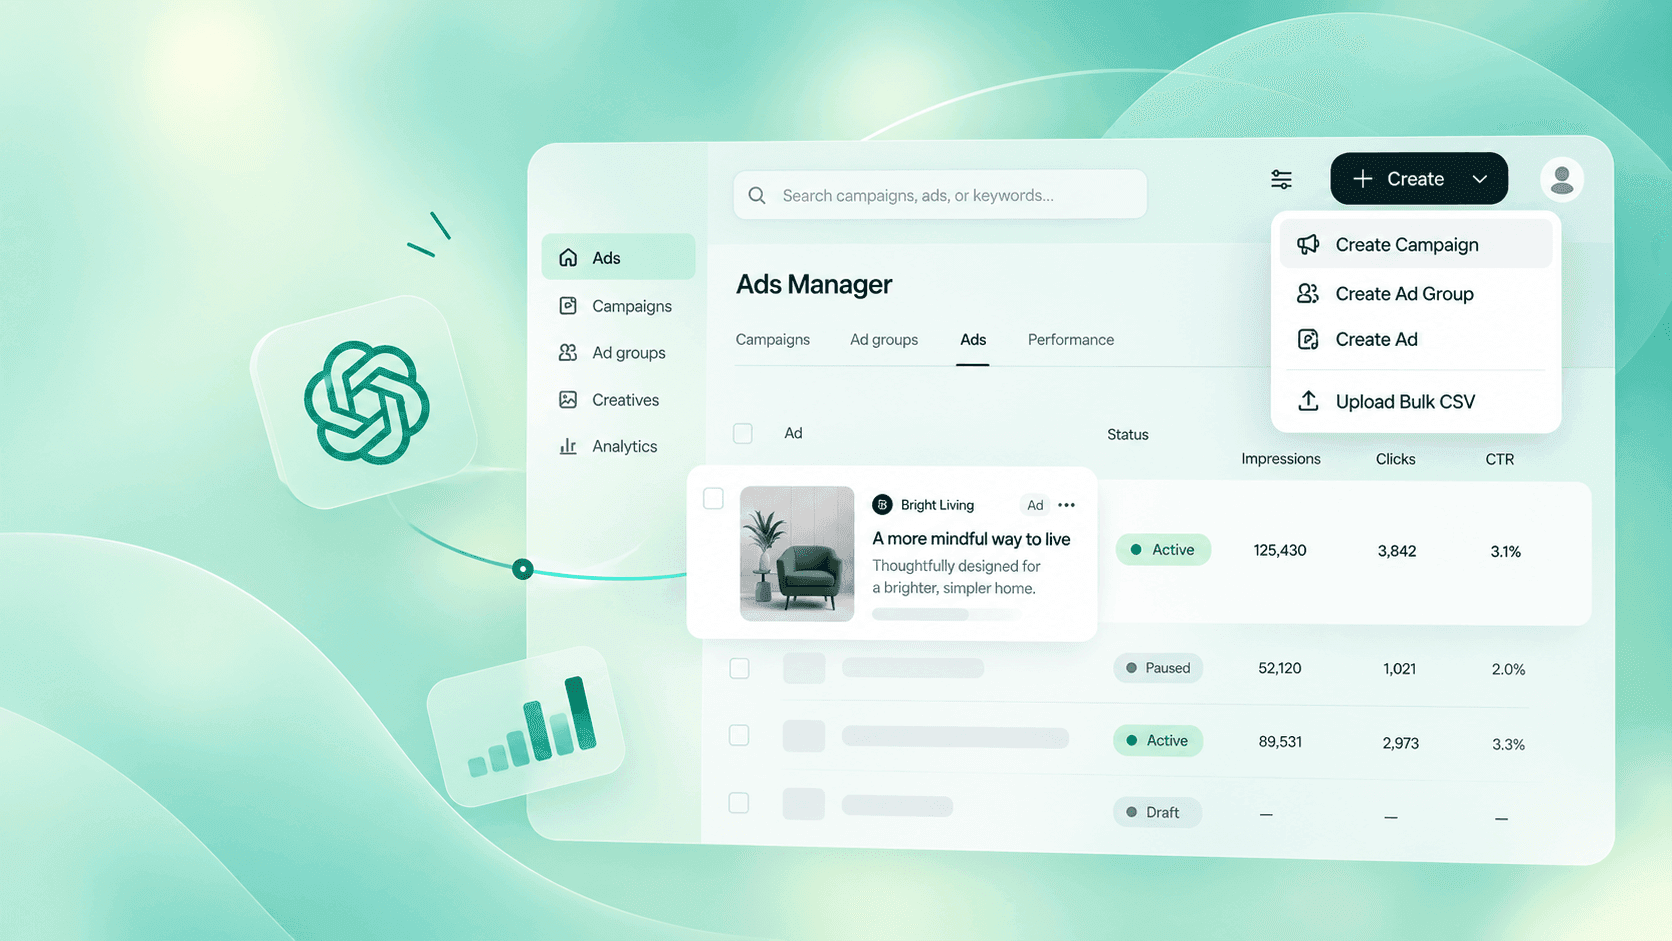This screenshot has height=941, width=1672.
Task: Click the green bar chart tile
Action: [x=528, y=726]
